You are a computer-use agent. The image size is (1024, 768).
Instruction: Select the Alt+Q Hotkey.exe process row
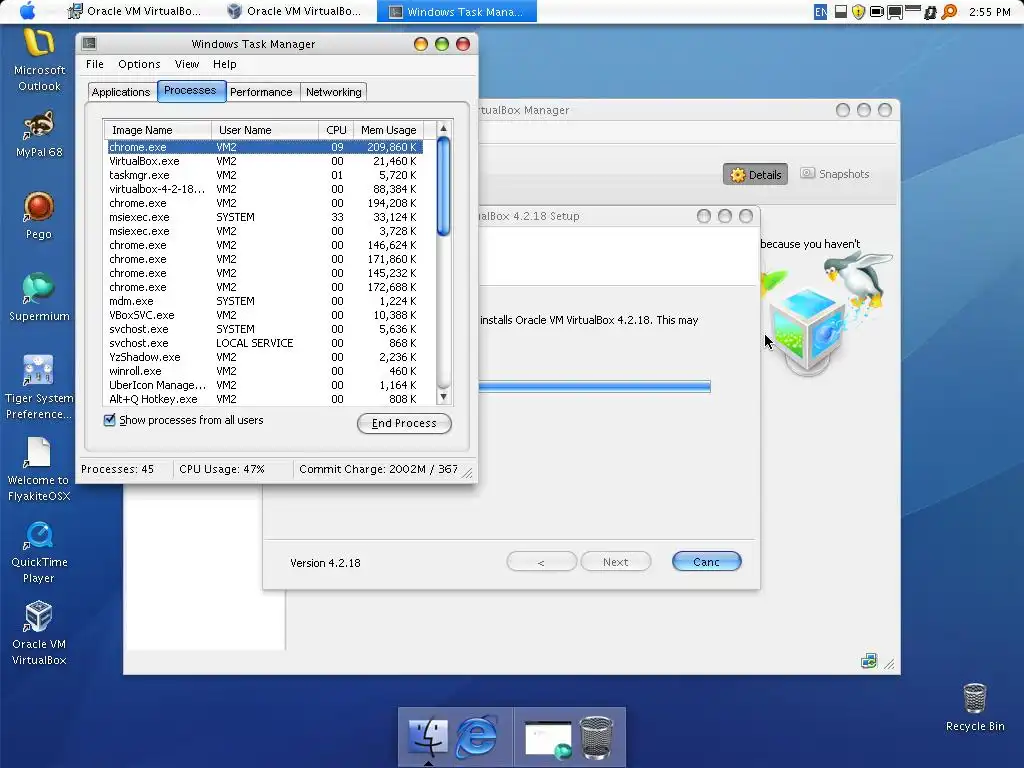(x=265, y=399)
